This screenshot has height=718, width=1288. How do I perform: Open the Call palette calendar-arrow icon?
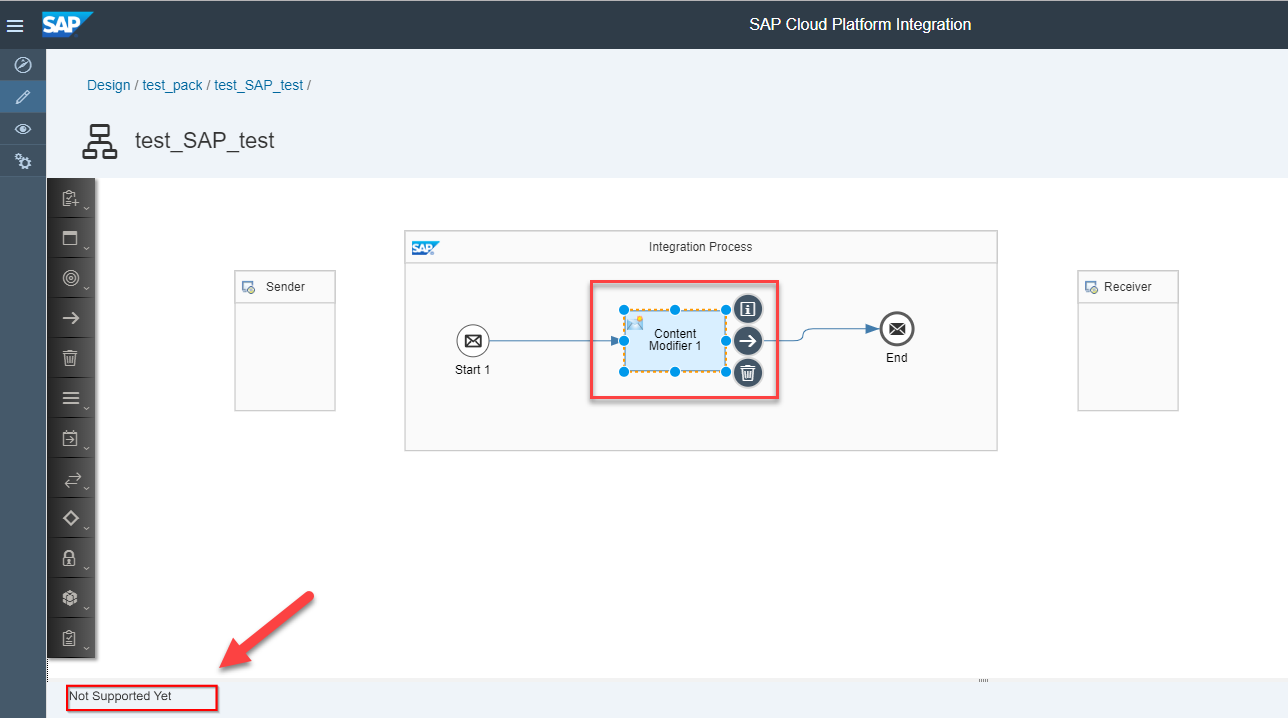pos(71,438)
